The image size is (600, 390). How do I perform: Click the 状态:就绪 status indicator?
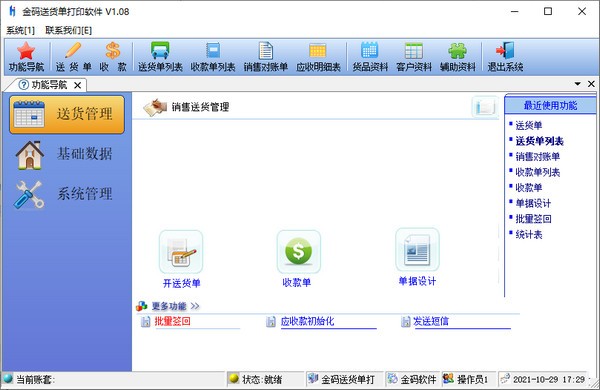click(x=262, y=379)
